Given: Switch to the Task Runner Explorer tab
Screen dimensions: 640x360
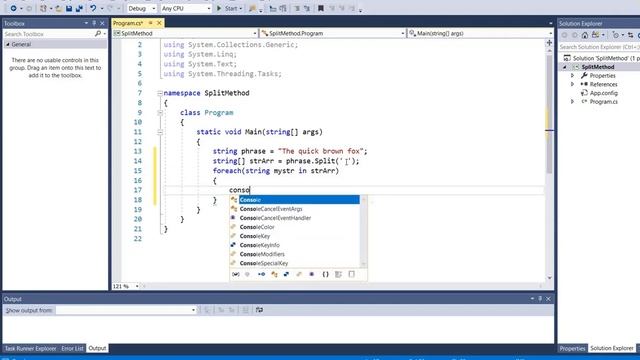Looking at the screenshot, I should [30, 349].
